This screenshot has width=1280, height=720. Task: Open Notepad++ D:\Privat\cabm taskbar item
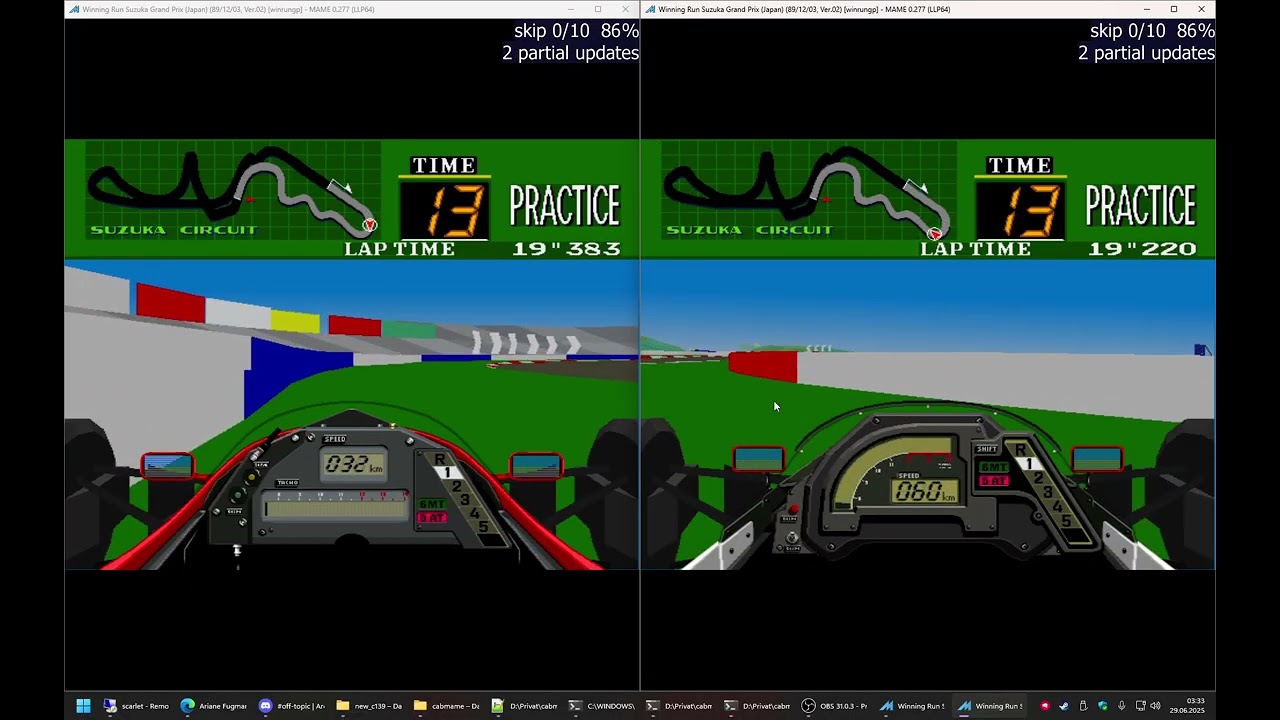click(525, 706)
